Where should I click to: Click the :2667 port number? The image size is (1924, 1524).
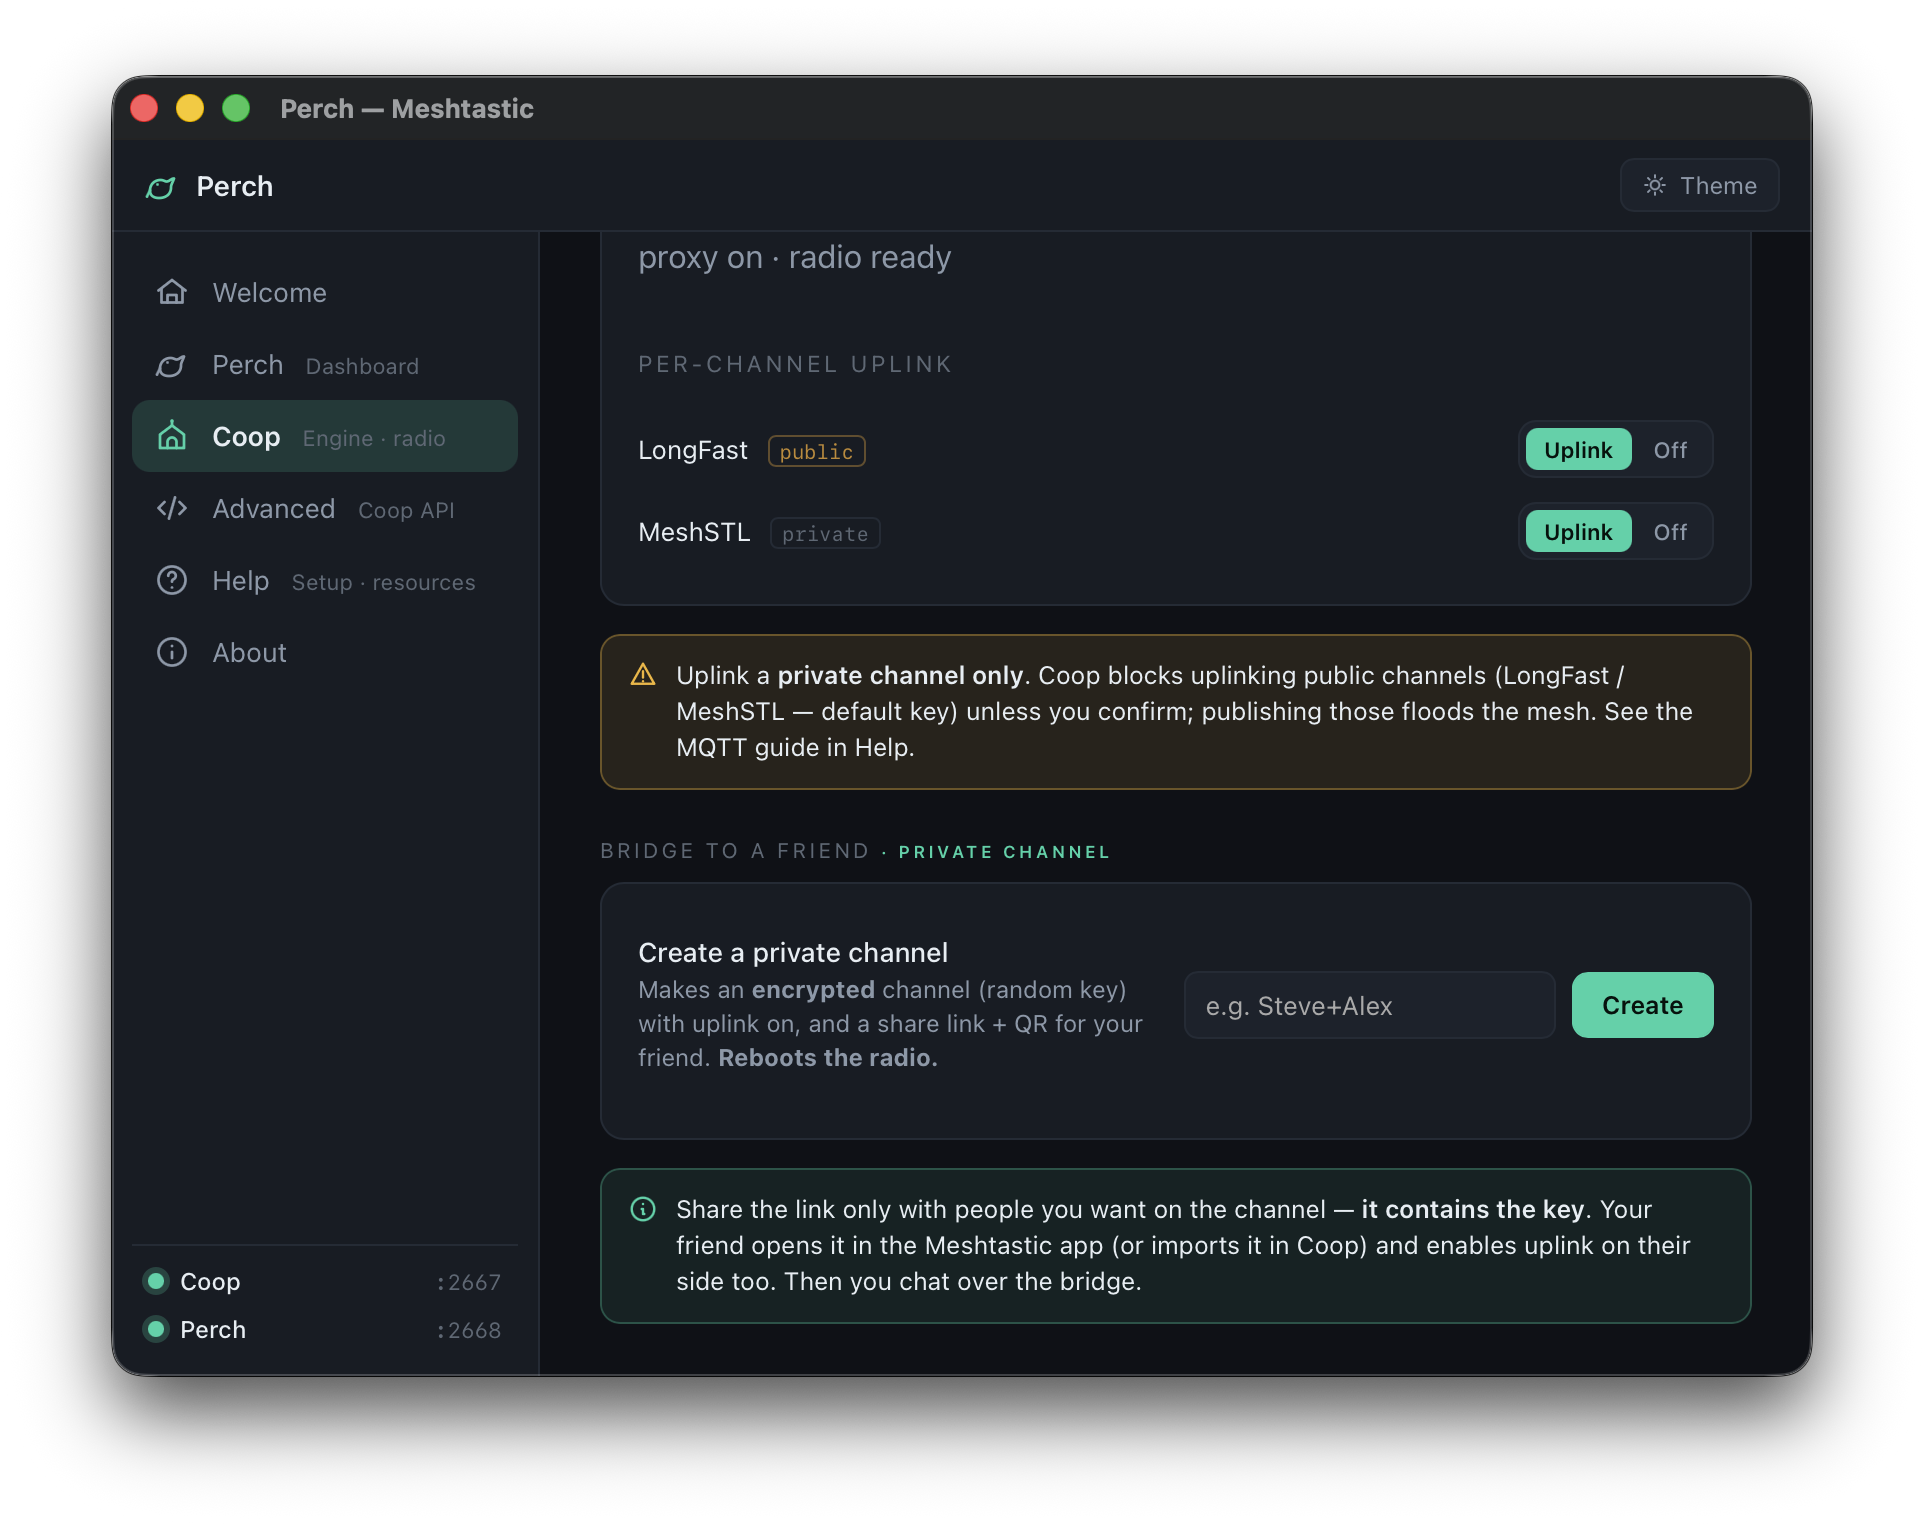[469, 1282]
